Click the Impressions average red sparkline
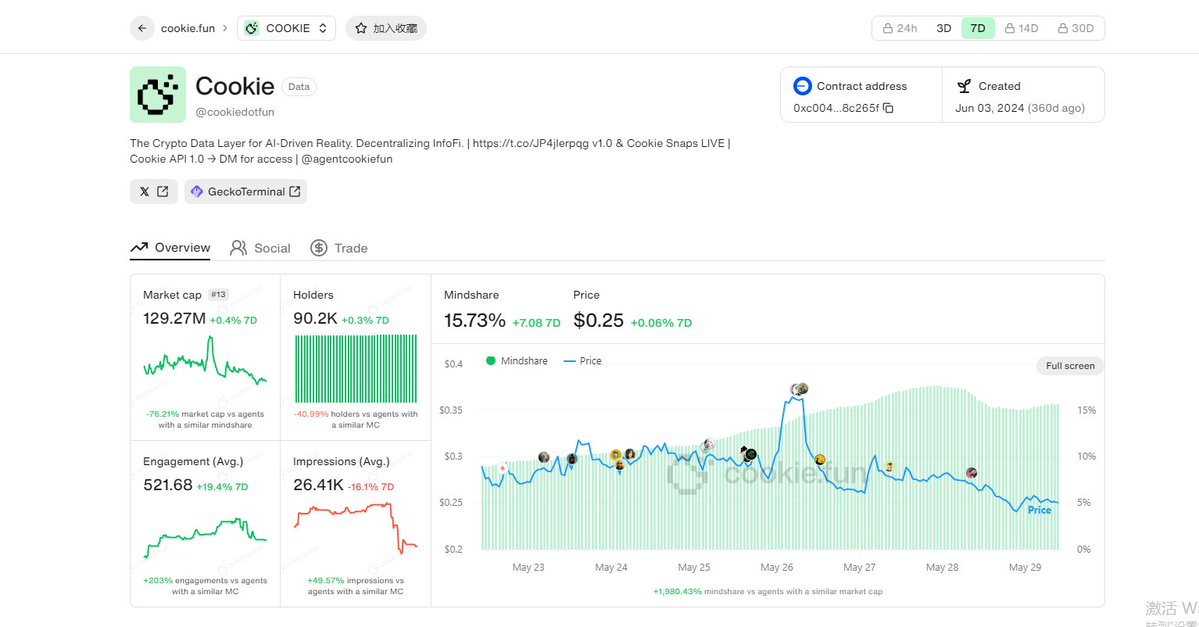The width and height of the screenshot is (1199, 627). pyautogui.click(x=356, y=528)
